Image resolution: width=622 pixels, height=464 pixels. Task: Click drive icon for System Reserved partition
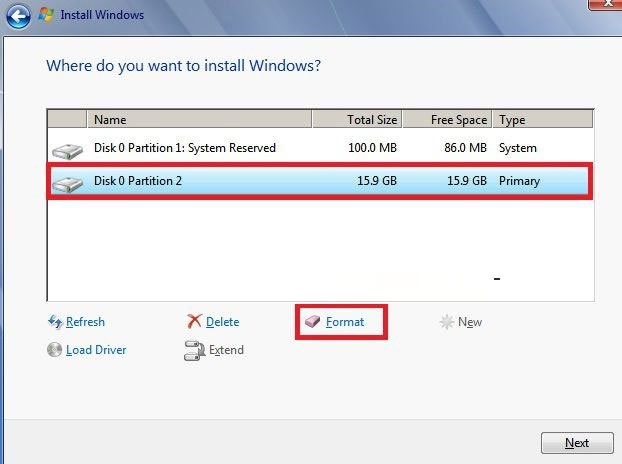(x=67, y=151)
